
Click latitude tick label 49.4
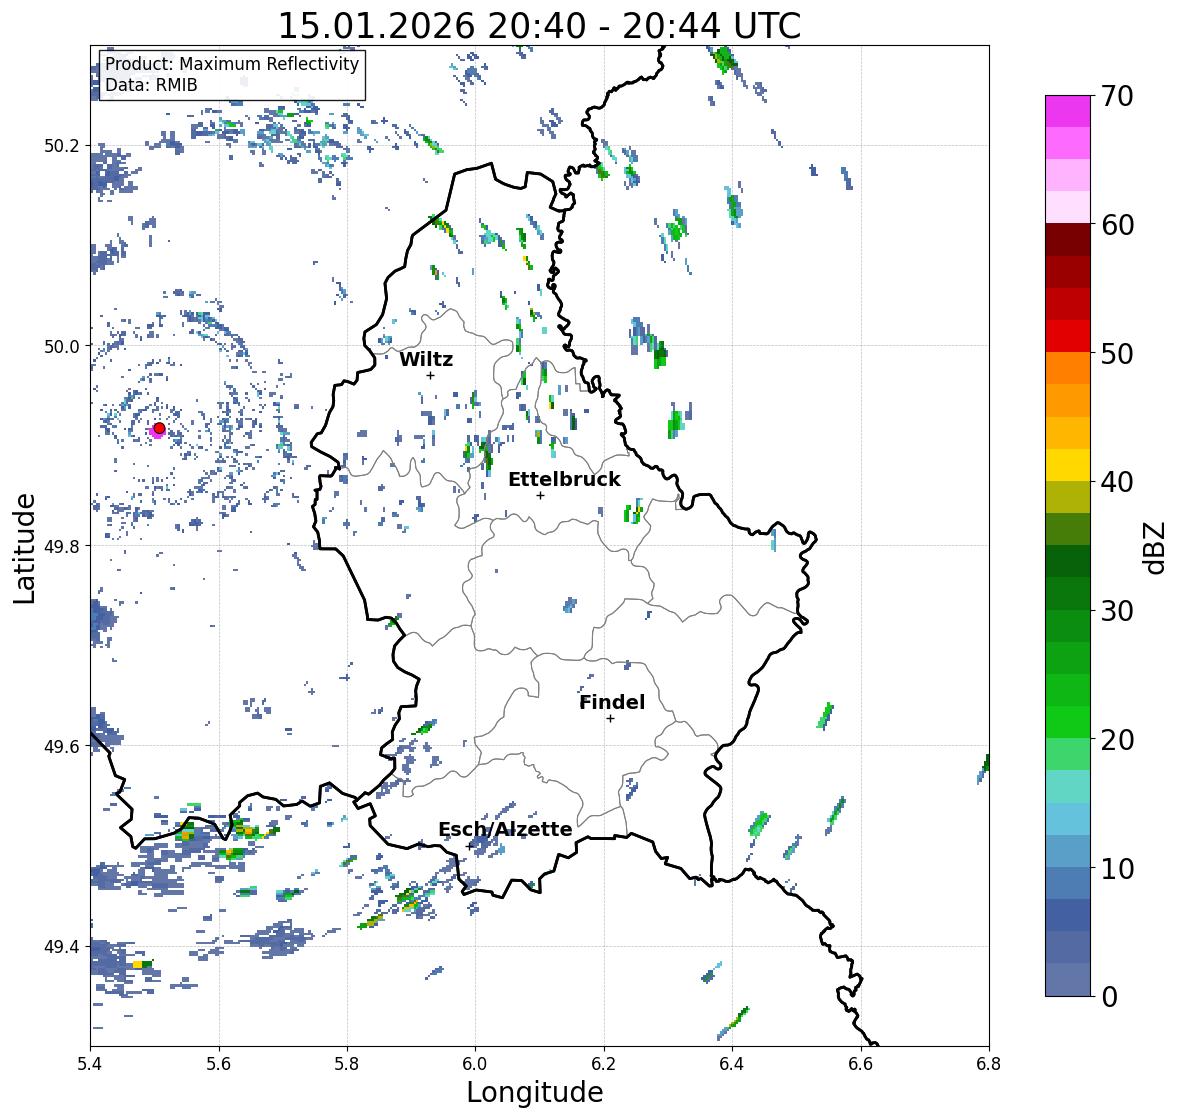pyautogui.click(x=62, y=947)
